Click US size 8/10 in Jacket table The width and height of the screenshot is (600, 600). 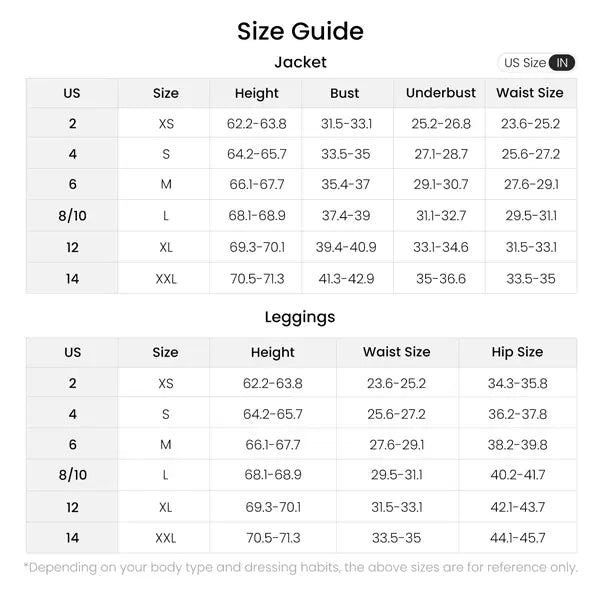(x=73, y=216)
